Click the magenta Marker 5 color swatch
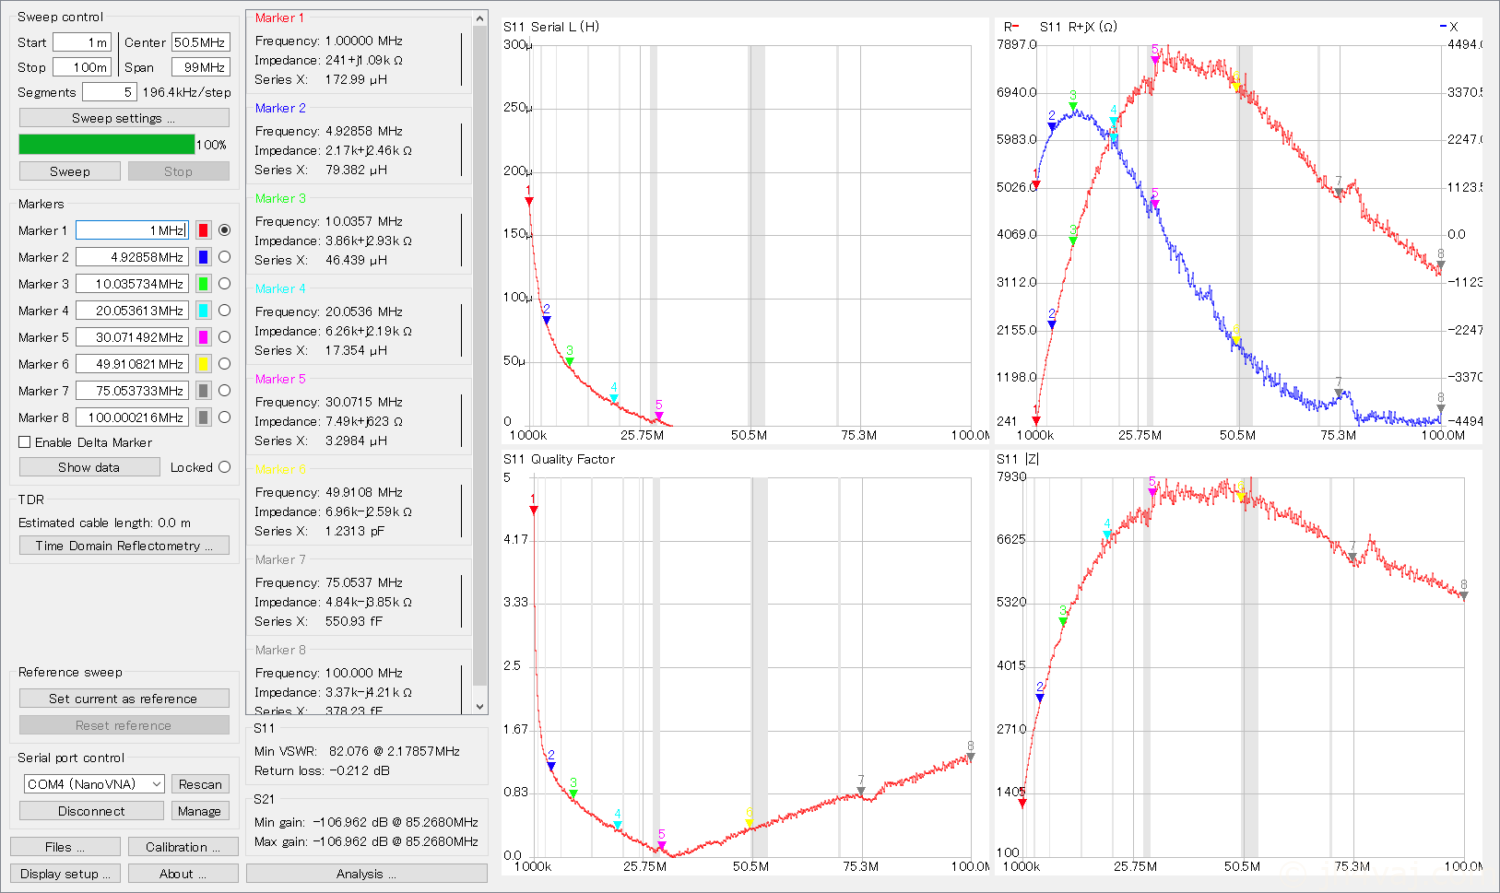Image resolution: width=1500 pixels, height=893 pixels. tap(203, 337)
